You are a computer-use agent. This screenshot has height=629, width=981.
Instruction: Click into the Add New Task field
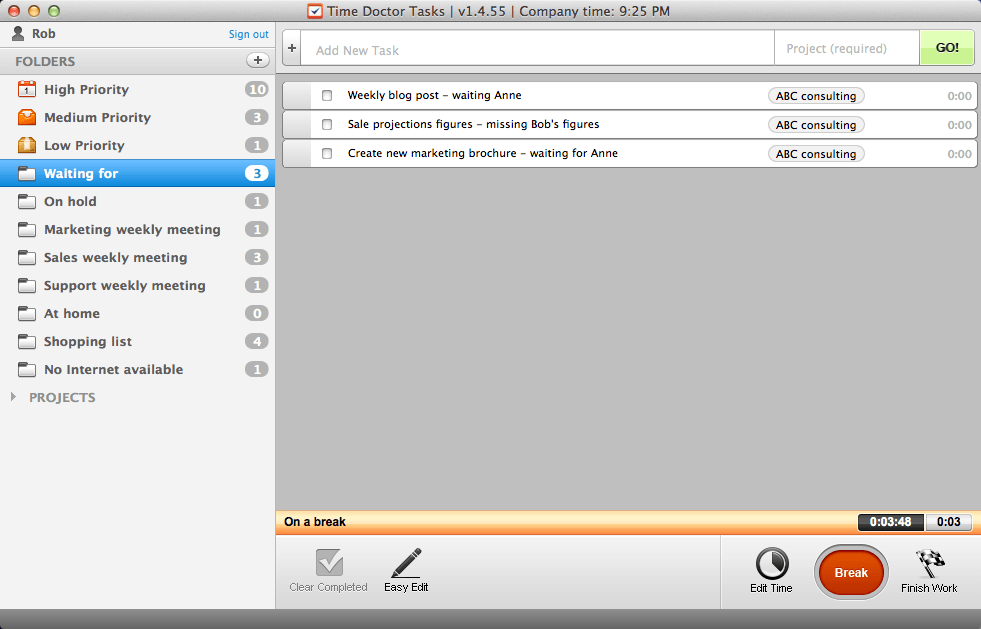[540, 49]
